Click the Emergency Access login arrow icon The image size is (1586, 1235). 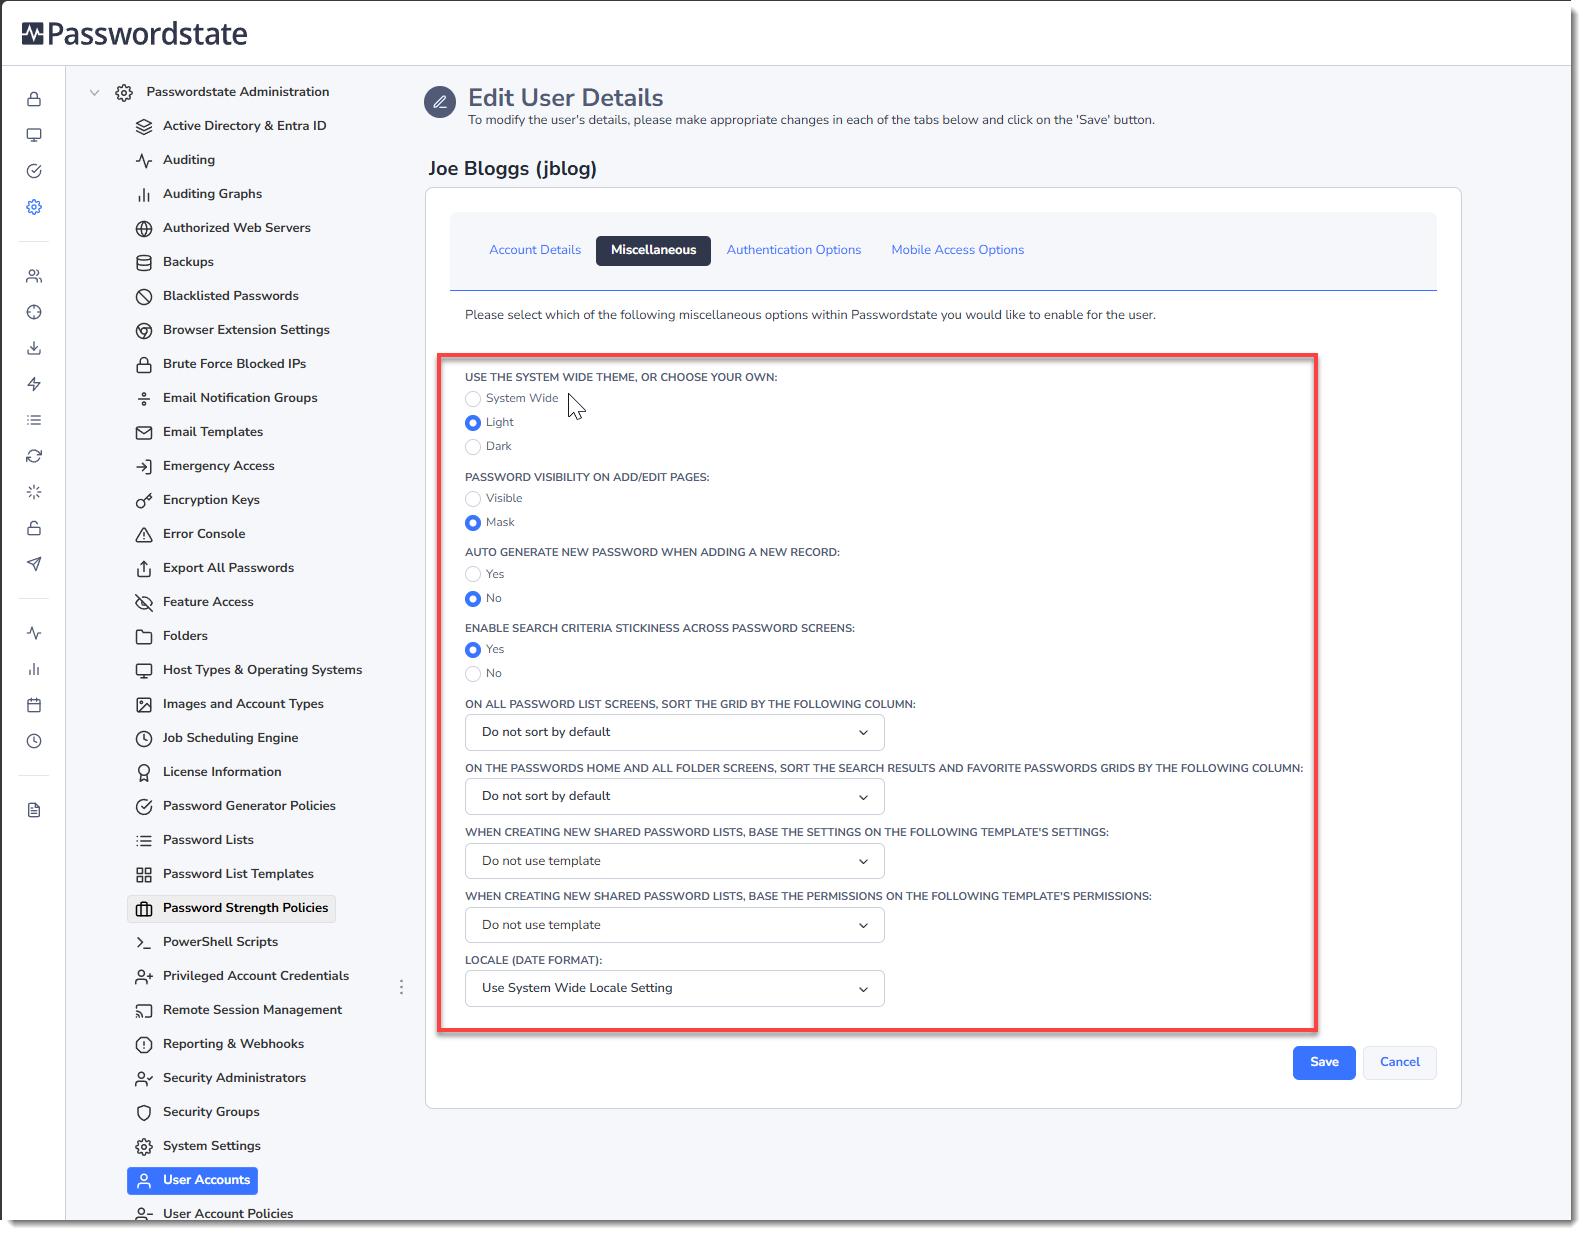144,467
